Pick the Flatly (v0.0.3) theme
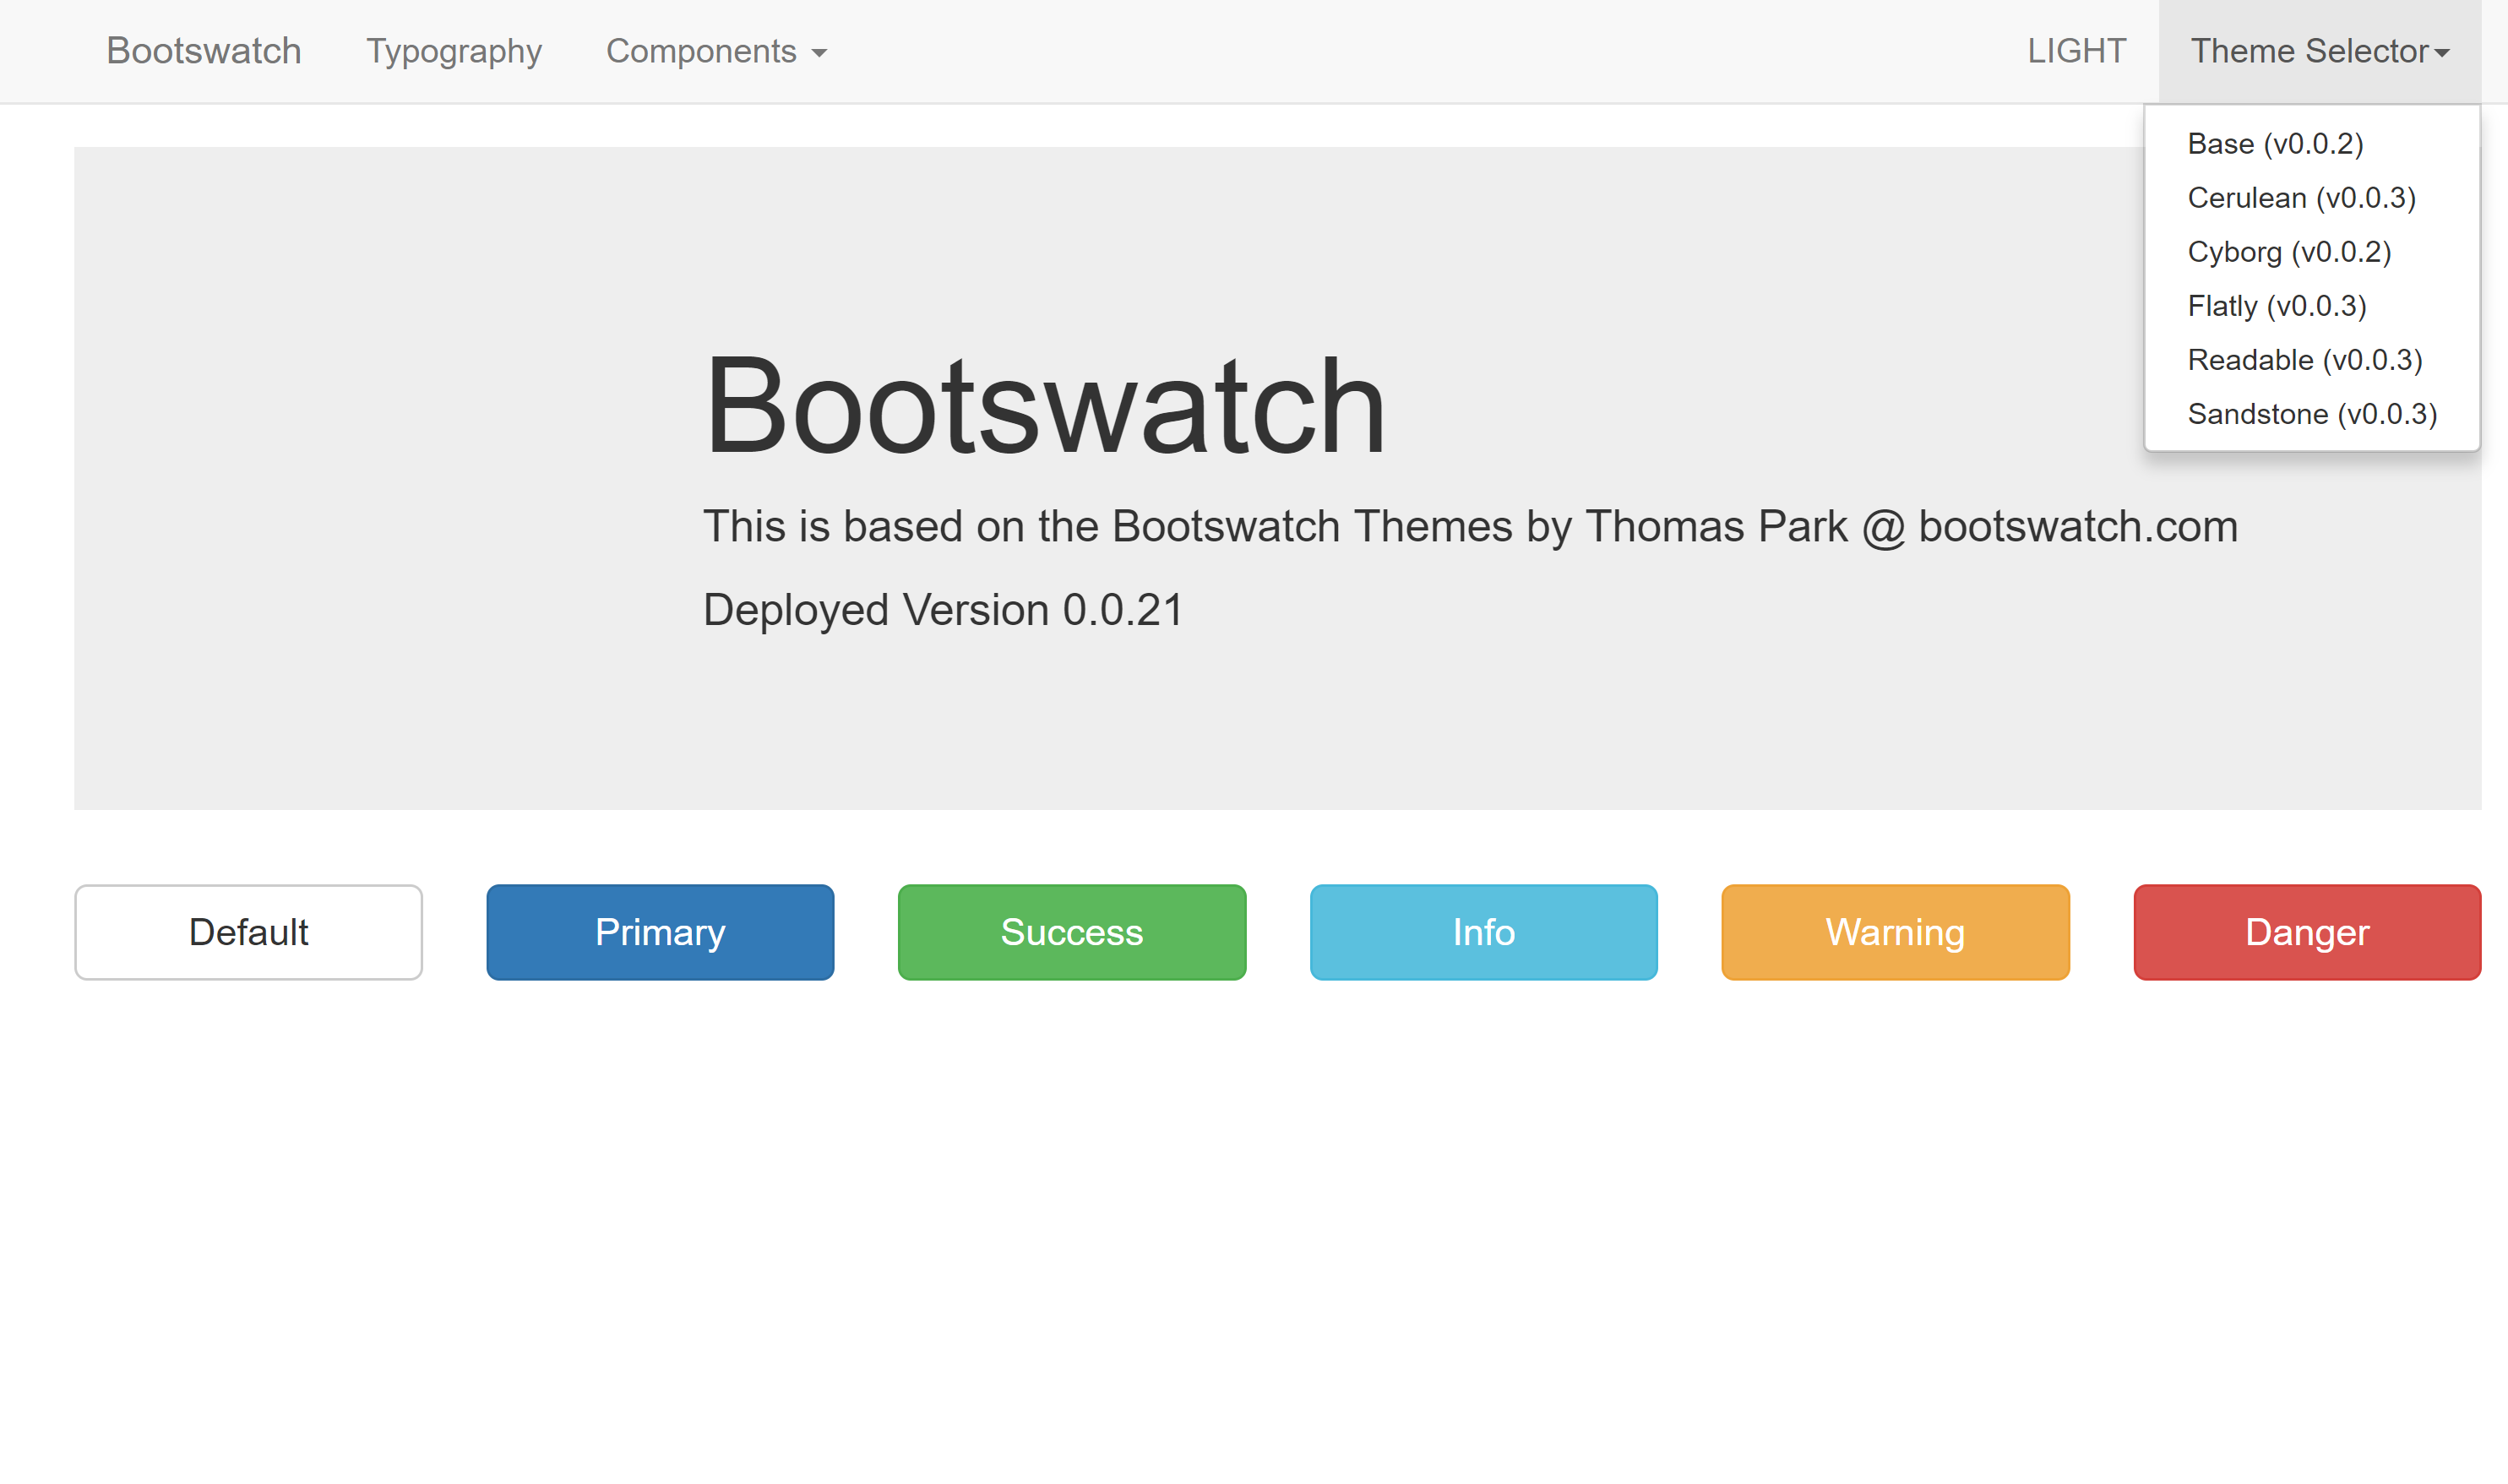Screen dimensions: 2508x1484 tap(2276, 306)
